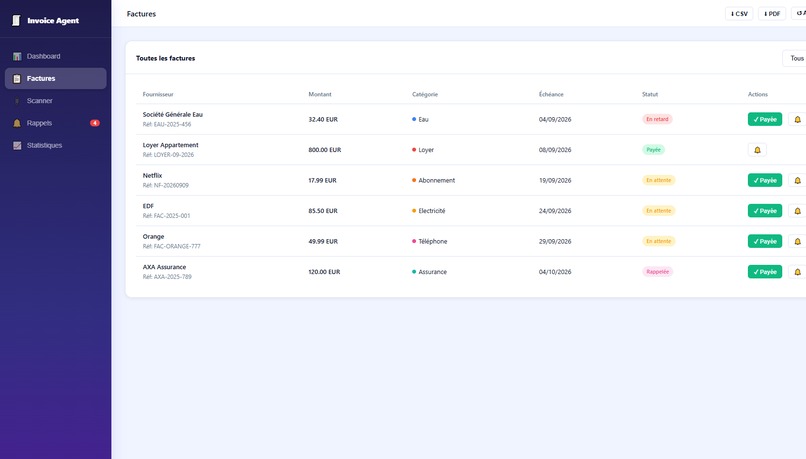Mark Netflix invoice as Payée
This screenshot has width=806, height=459.
pos(765,180)
